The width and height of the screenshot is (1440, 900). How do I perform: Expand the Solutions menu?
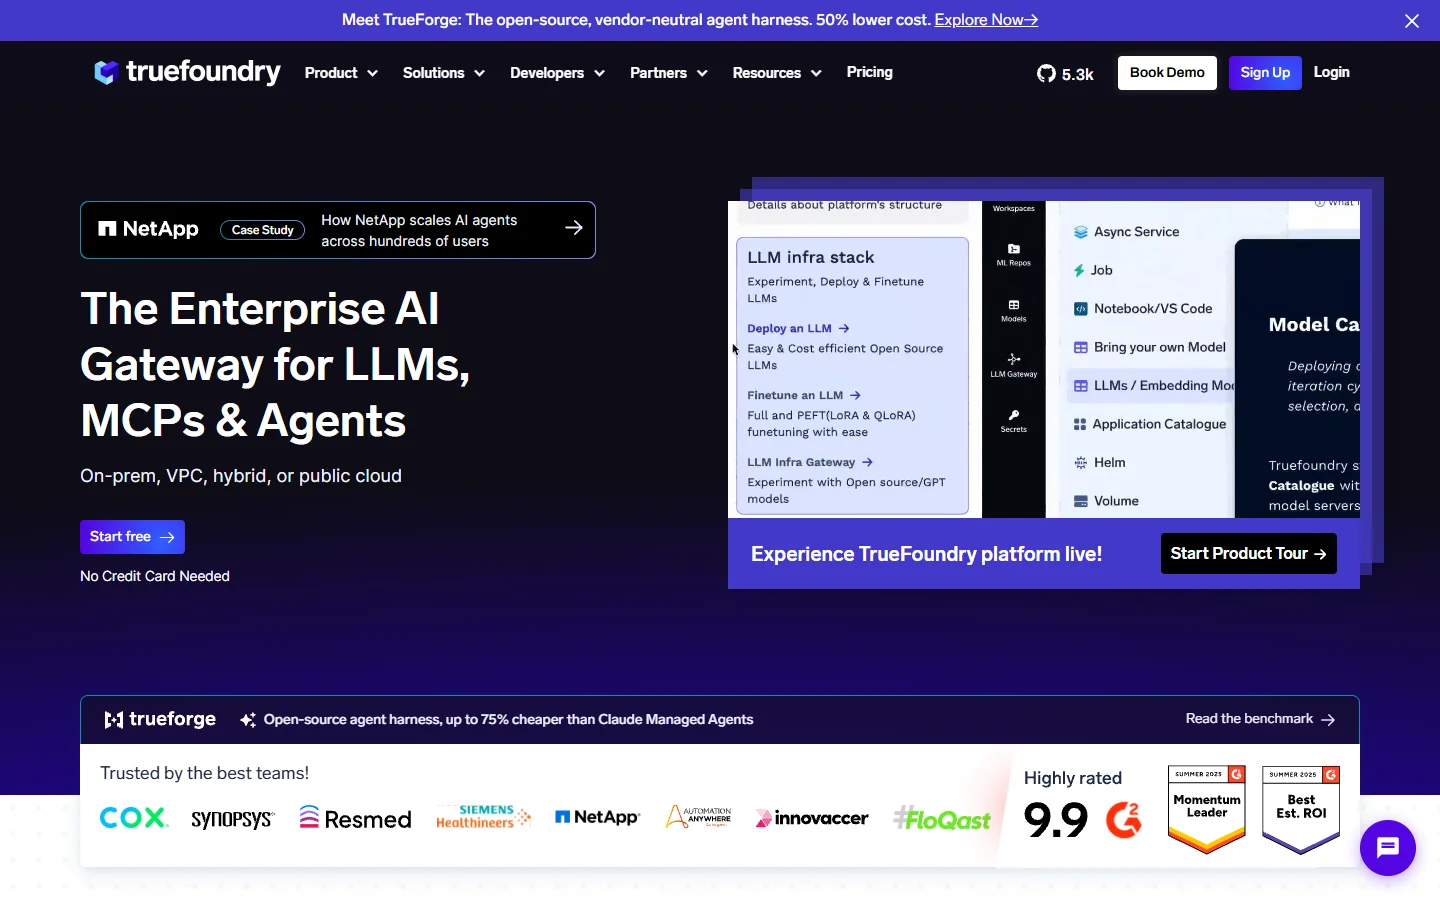click(444, 73)
